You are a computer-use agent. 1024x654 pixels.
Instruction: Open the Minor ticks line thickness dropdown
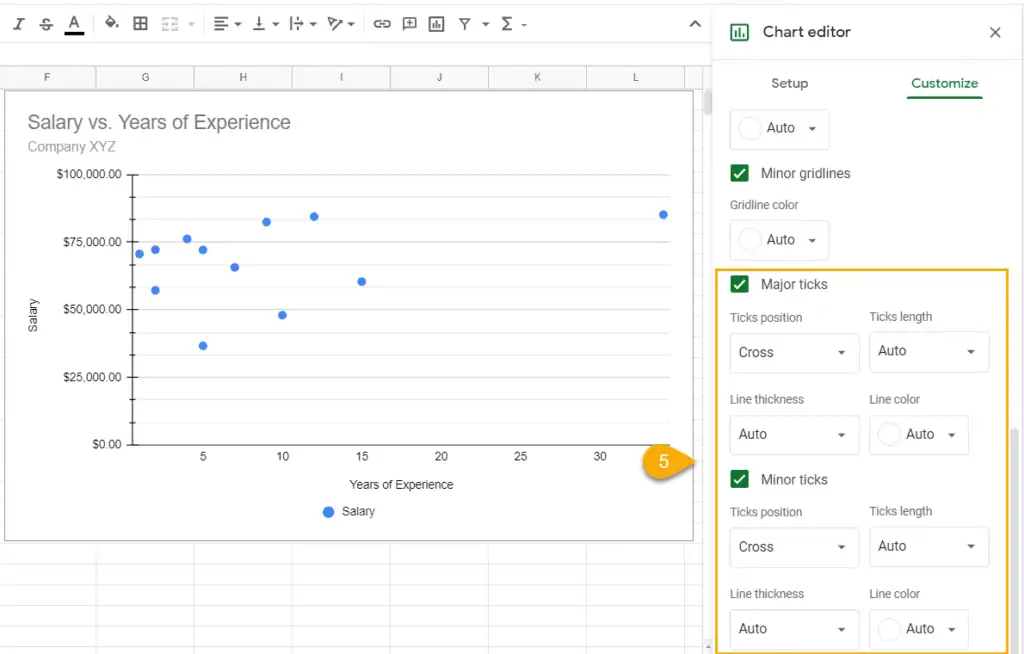click(x=794, y=629)
